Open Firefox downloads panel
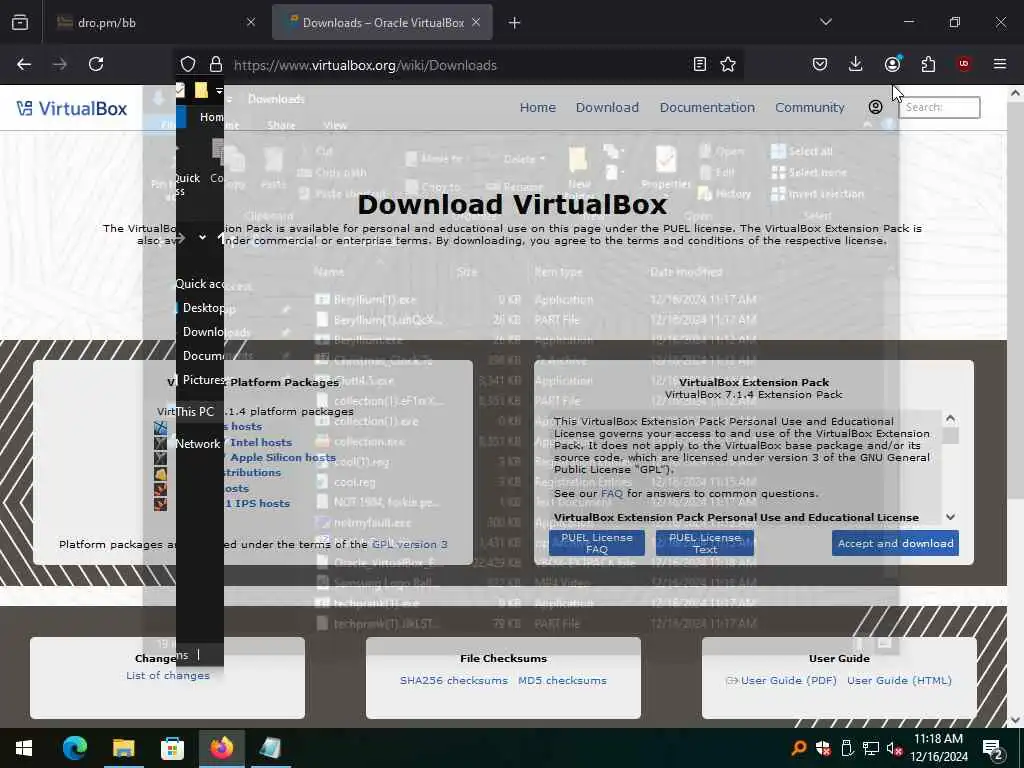The width and height of the screenshot is (1024, 768). click(x=856, y=64)
